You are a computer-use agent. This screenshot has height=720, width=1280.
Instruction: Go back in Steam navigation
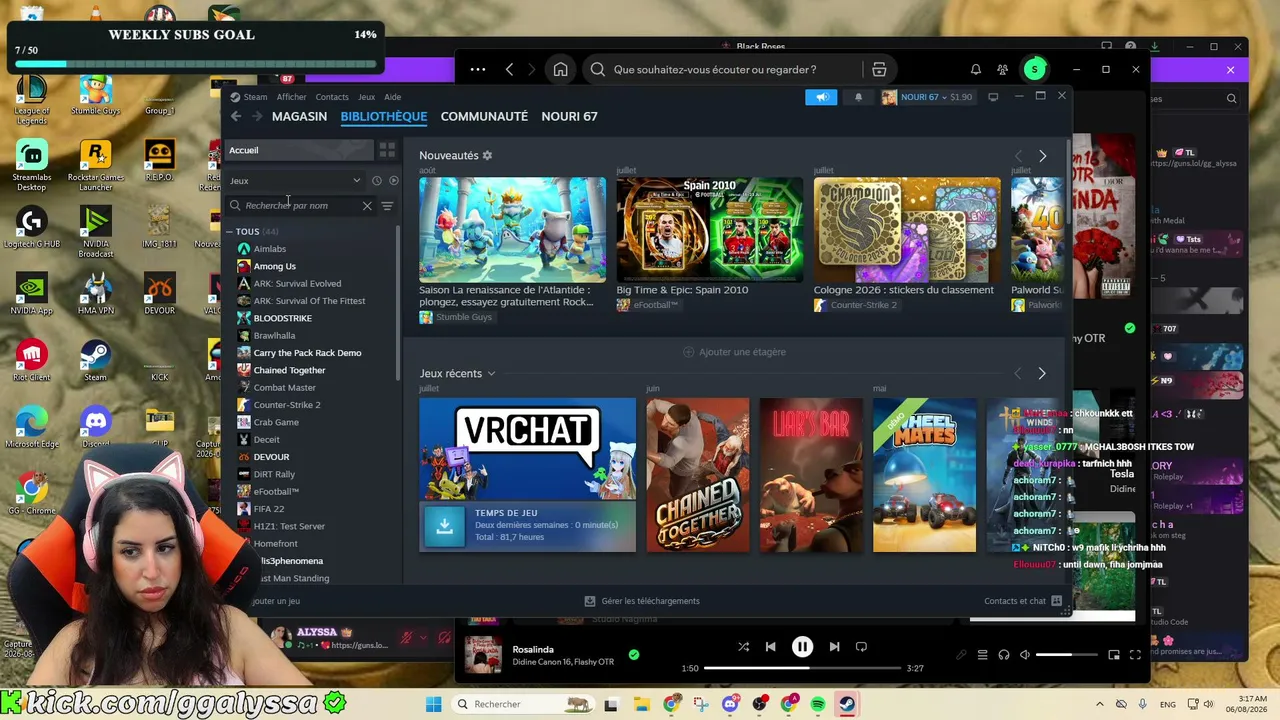[x=236, y=116]
